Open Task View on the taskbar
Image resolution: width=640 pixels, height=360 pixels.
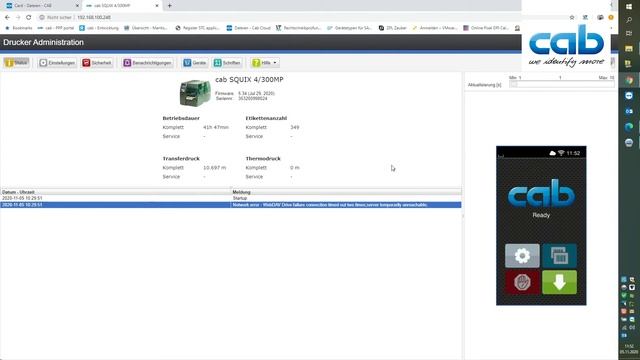point(629,33)
